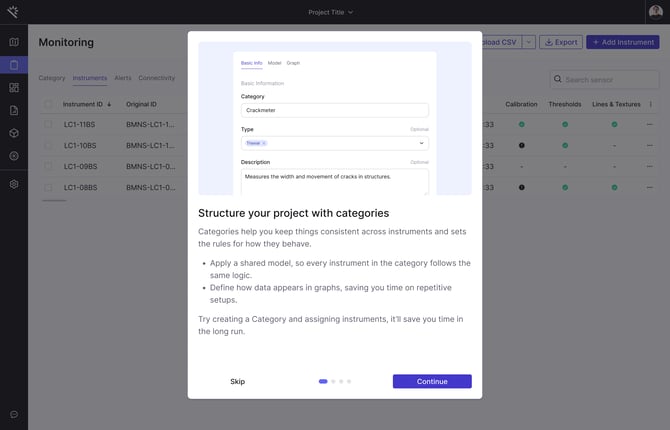670x430 pixels.
Task: Click LC1-10BS calibration dark warning dot
Action: pyautogui.click(x=522, y=145)
